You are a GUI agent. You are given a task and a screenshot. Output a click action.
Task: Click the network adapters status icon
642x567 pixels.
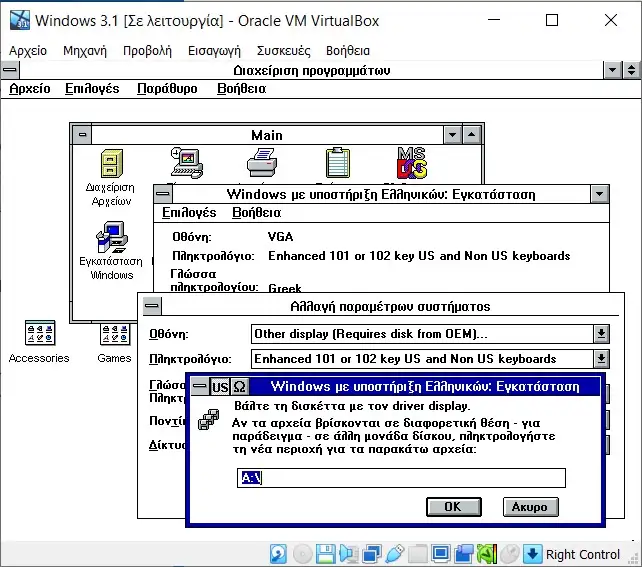click(x=372, y=554)
